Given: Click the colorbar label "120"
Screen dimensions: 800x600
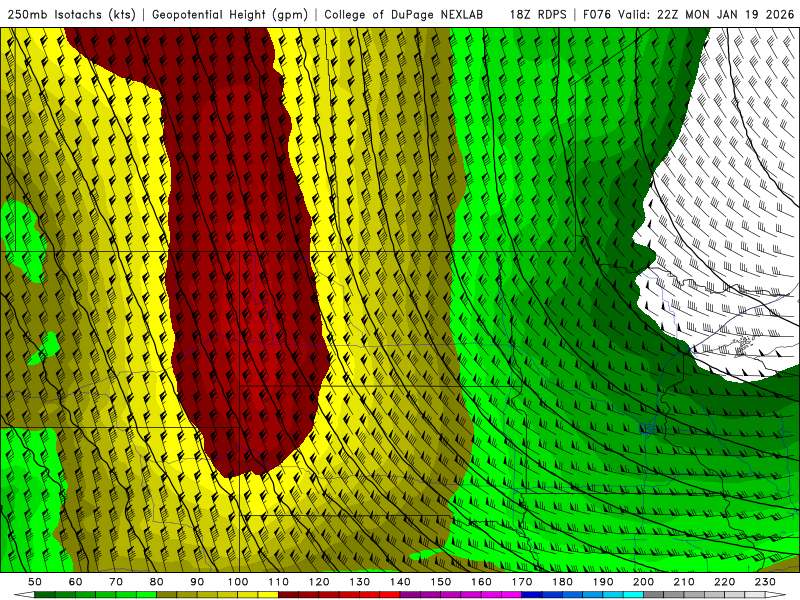Looking at the screenshot, I should tap(319, 582).
